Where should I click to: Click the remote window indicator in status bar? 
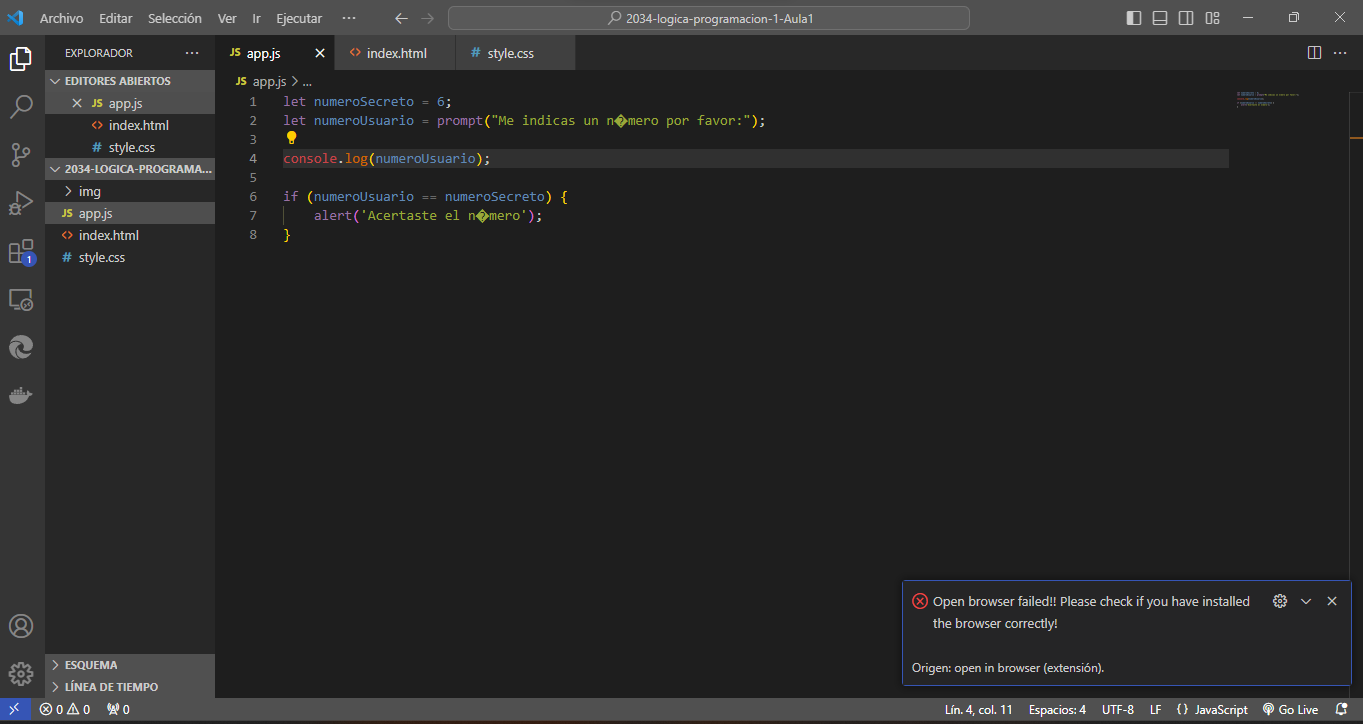point(14,710)
